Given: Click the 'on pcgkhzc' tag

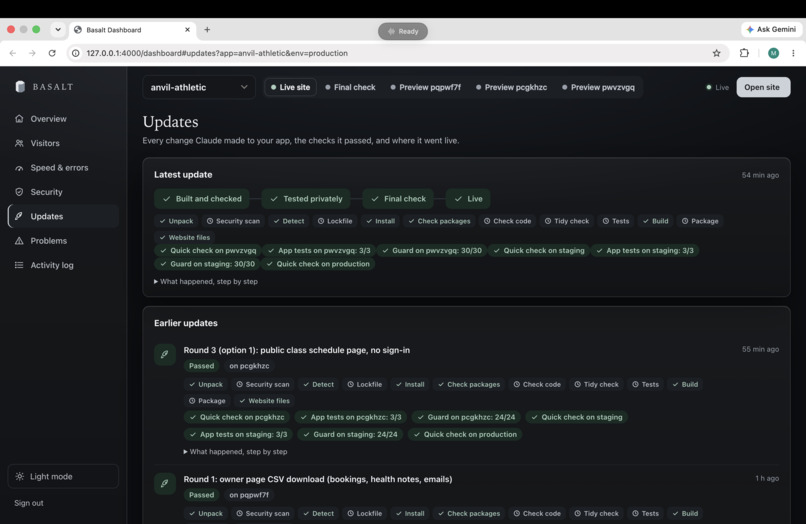Looking at the screenshot, I should [x=249, y=366].
